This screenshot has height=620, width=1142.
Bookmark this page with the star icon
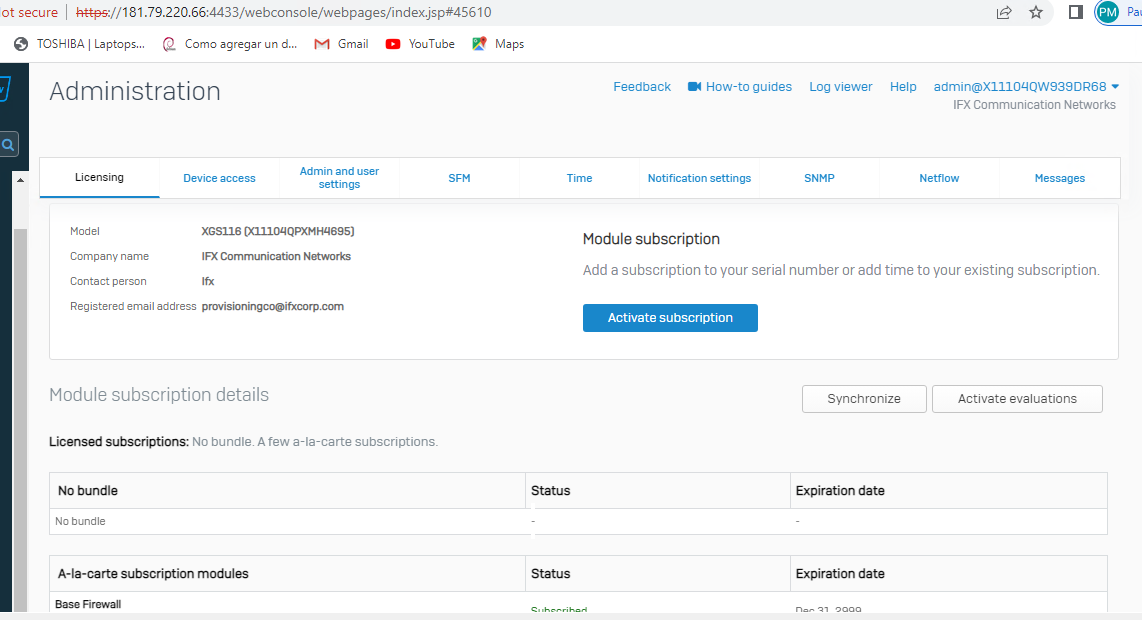[x=1036, y=13]
